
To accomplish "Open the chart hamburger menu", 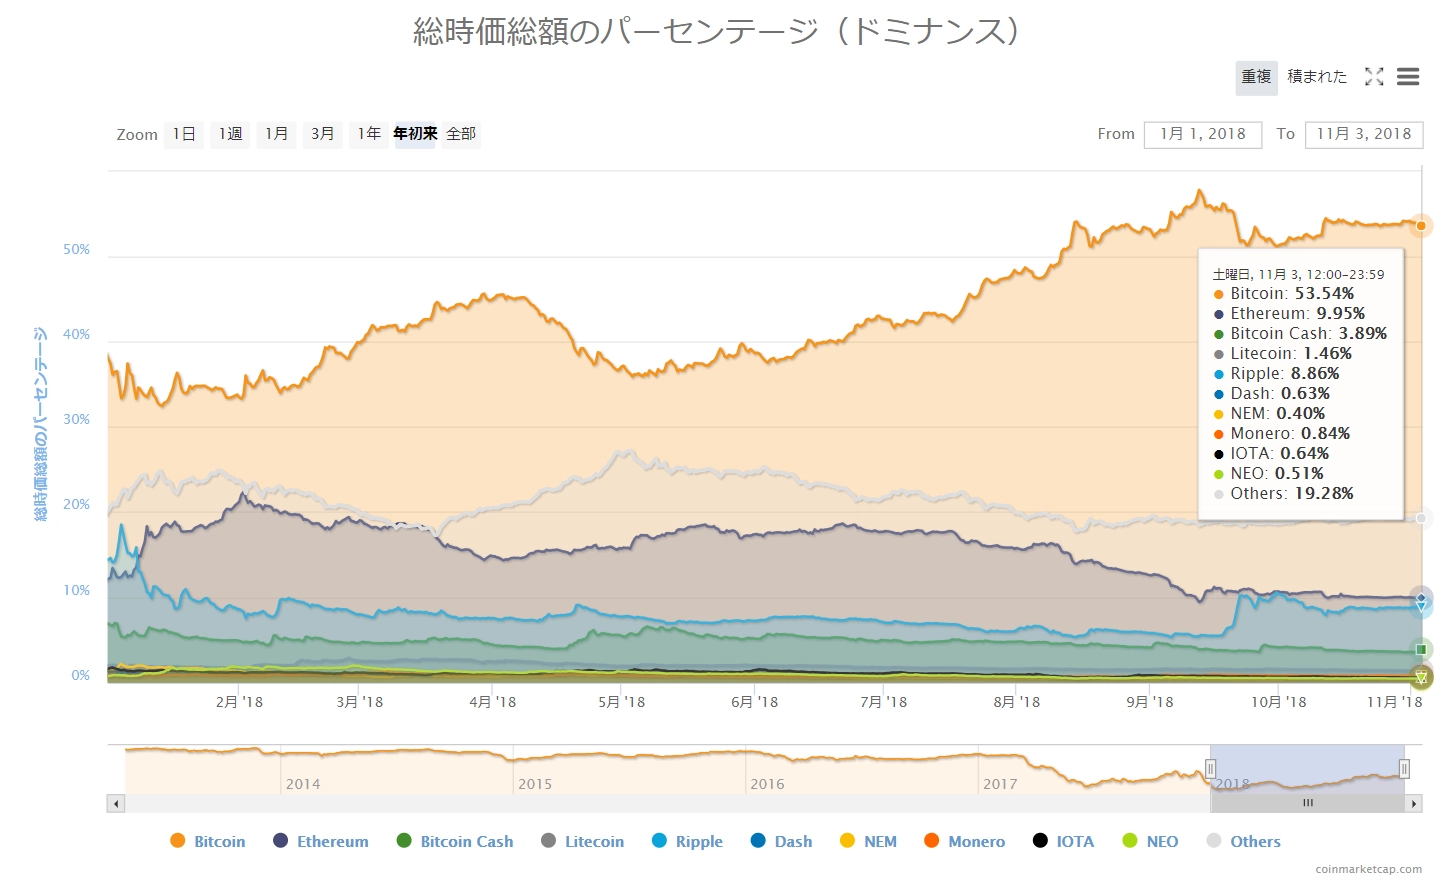I will point(1408,77).
